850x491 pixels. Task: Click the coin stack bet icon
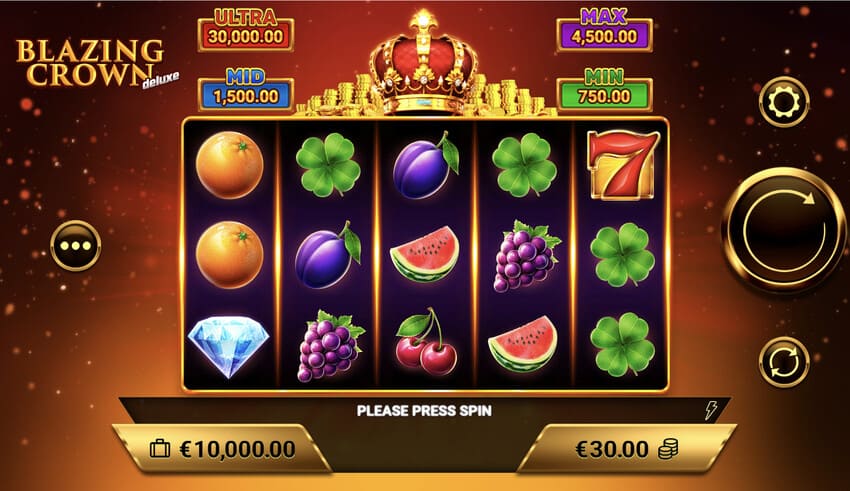[x=668, y=449]
